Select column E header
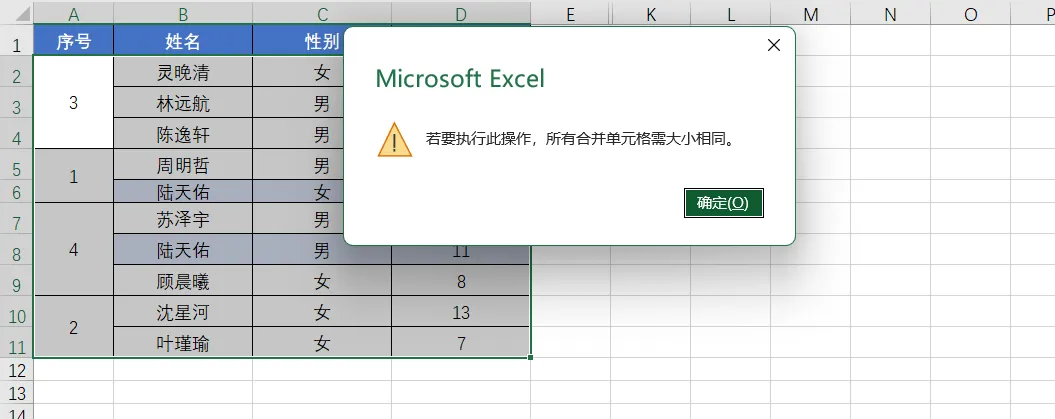The width and height of the screenshot is (1055, 419). tap(570, 14)
